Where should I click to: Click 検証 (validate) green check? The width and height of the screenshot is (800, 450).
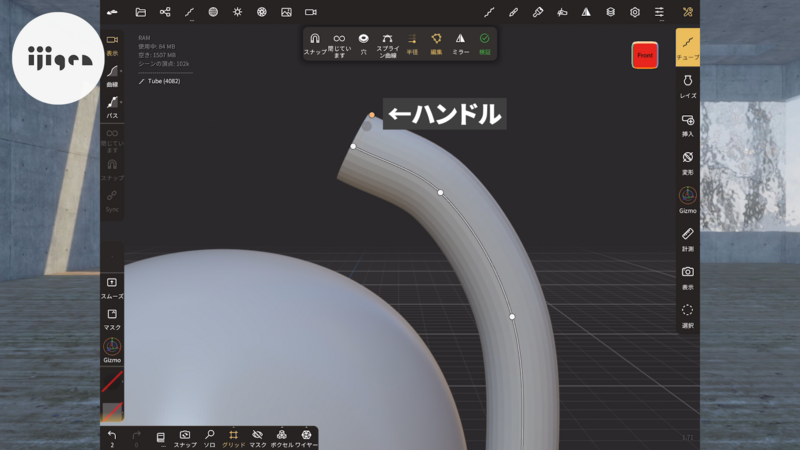pyautogui.click(x=485, y=44)
